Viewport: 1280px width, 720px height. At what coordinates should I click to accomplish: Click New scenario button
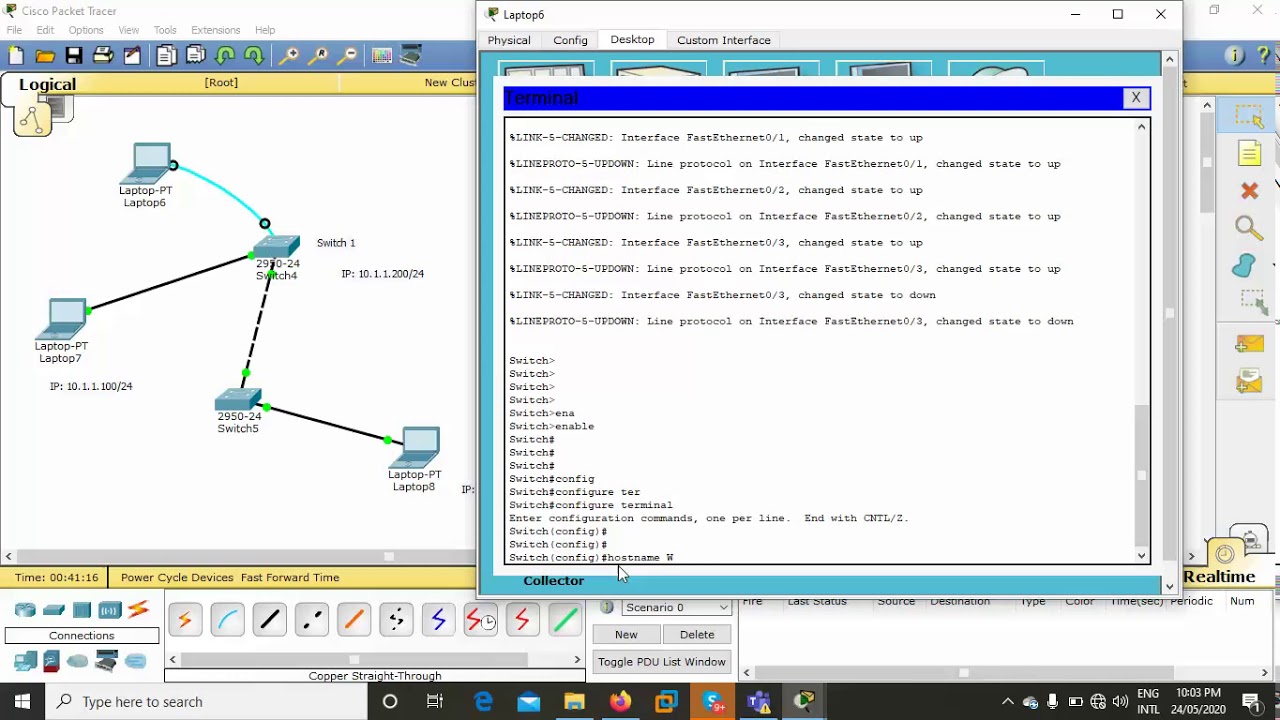pos(626,634)
